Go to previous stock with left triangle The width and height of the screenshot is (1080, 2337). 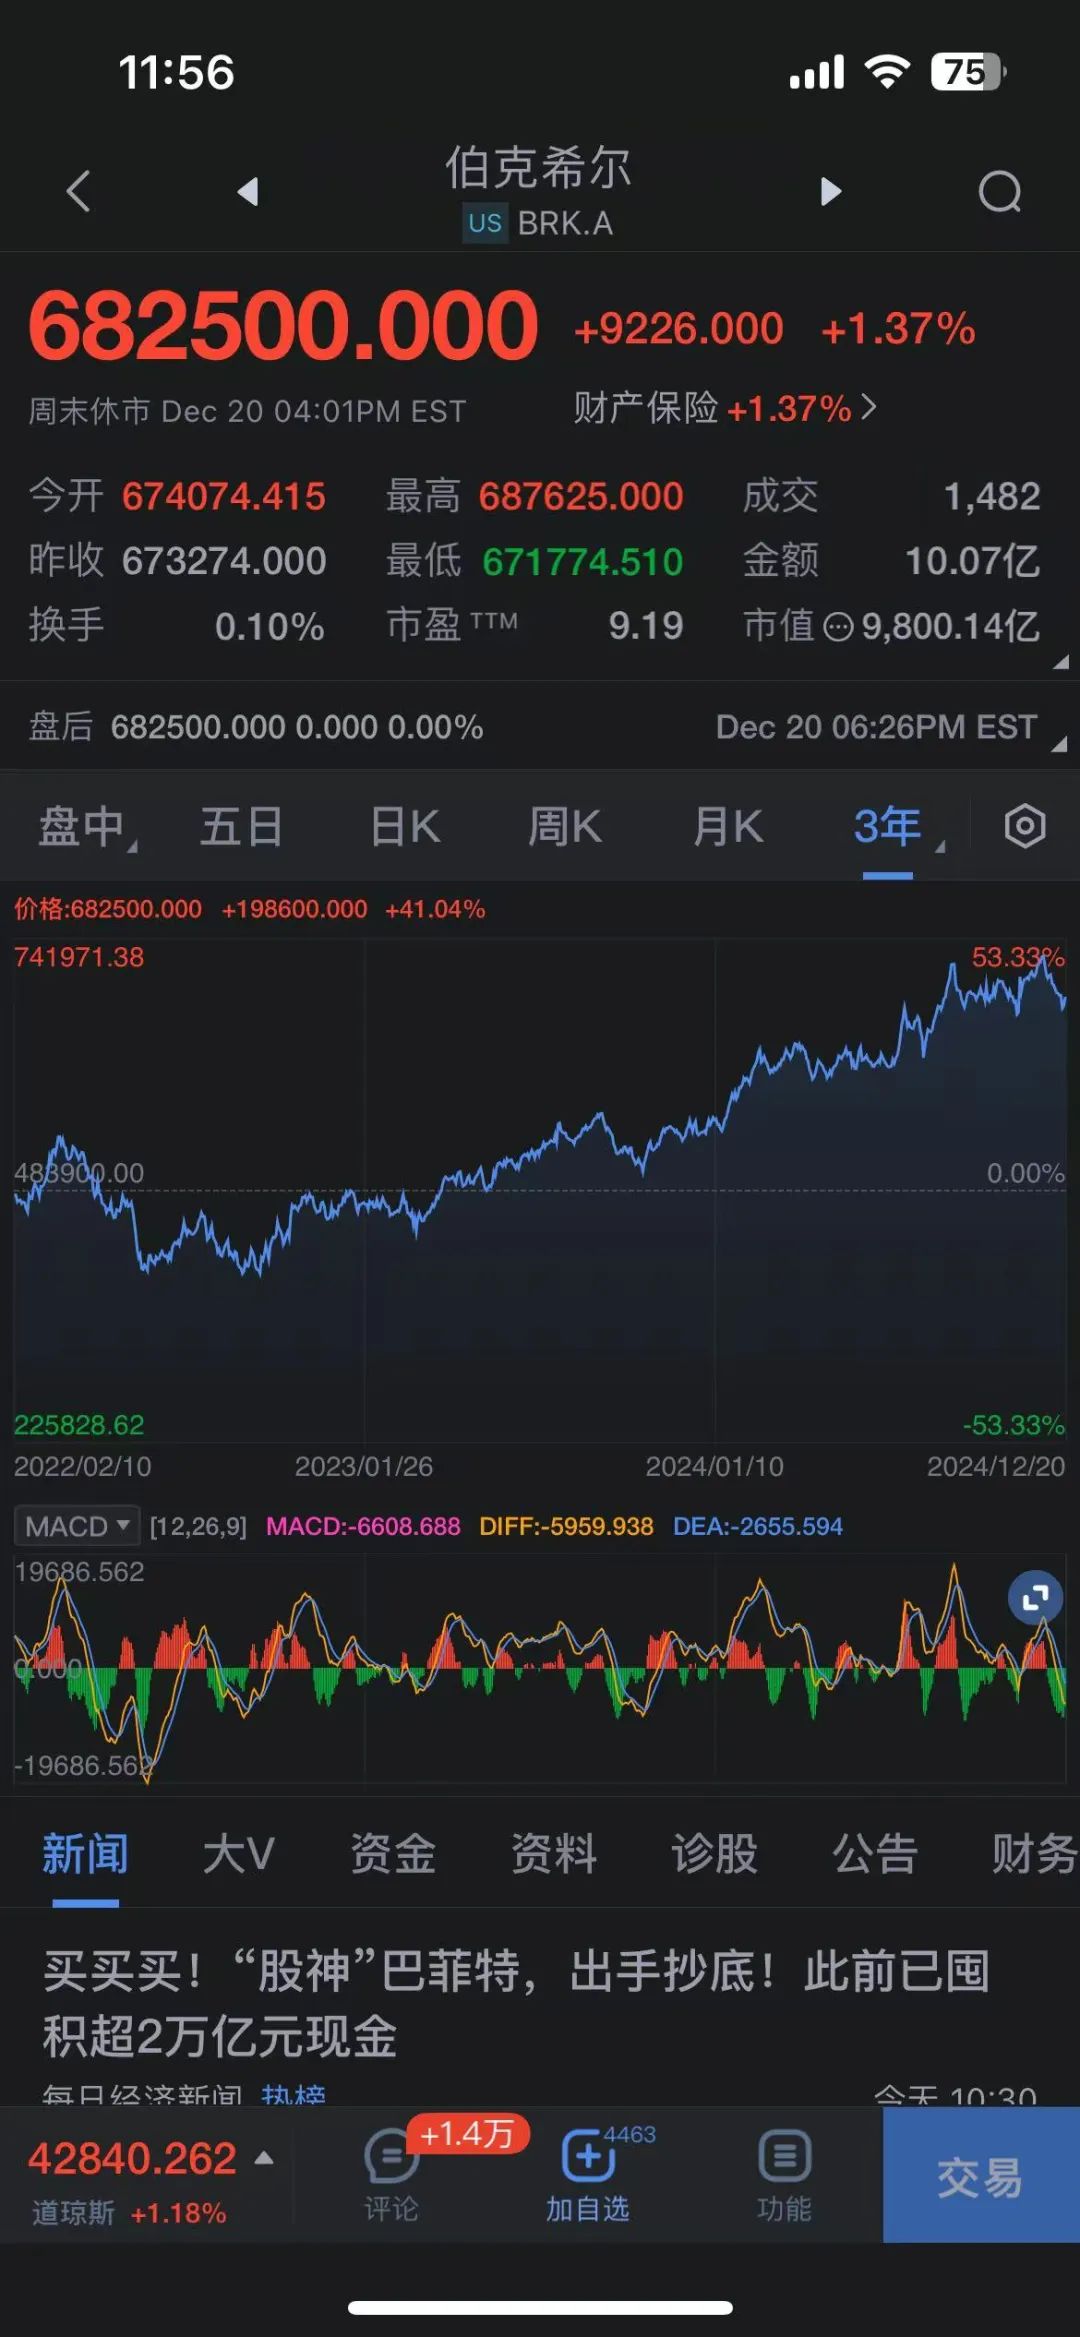click(247, 190)
